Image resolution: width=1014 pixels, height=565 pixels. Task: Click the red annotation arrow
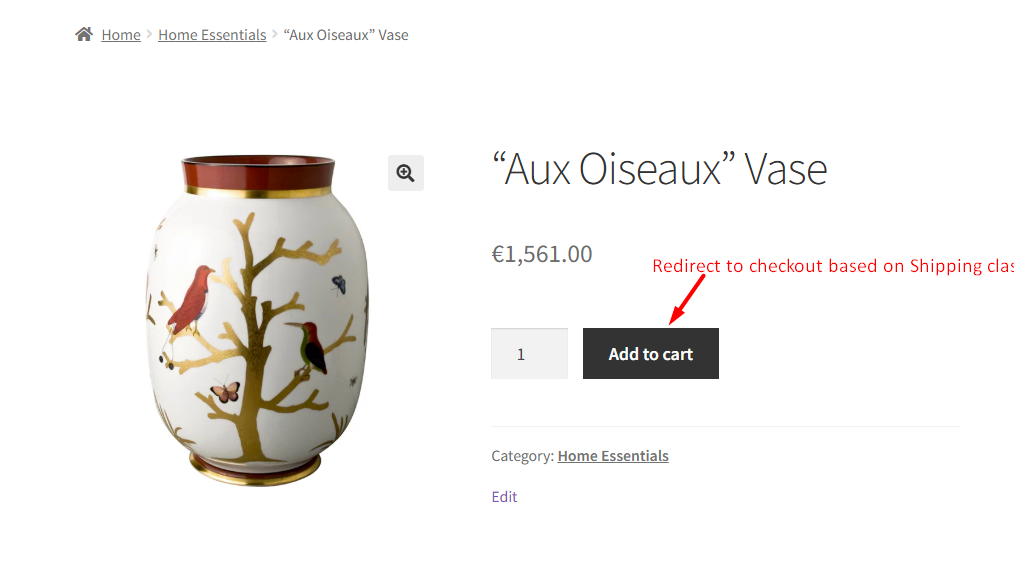tap(686, 299)
